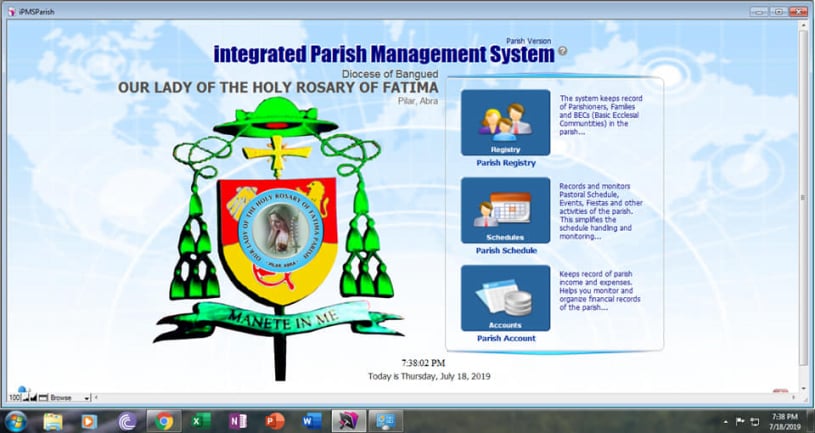This screenshot has height=433, width=815.
Task: Click the parish coat of arms shield
Action: coord(278,240)
